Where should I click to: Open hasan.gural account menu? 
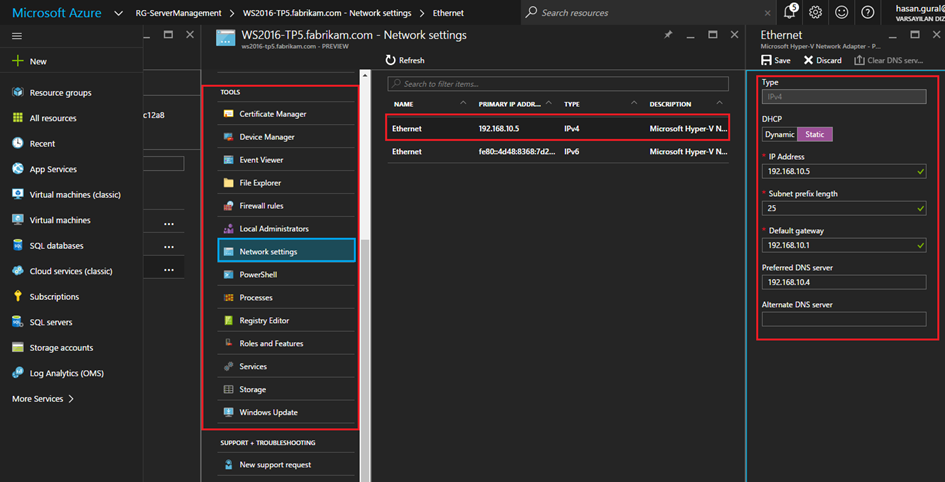point(920,13)
